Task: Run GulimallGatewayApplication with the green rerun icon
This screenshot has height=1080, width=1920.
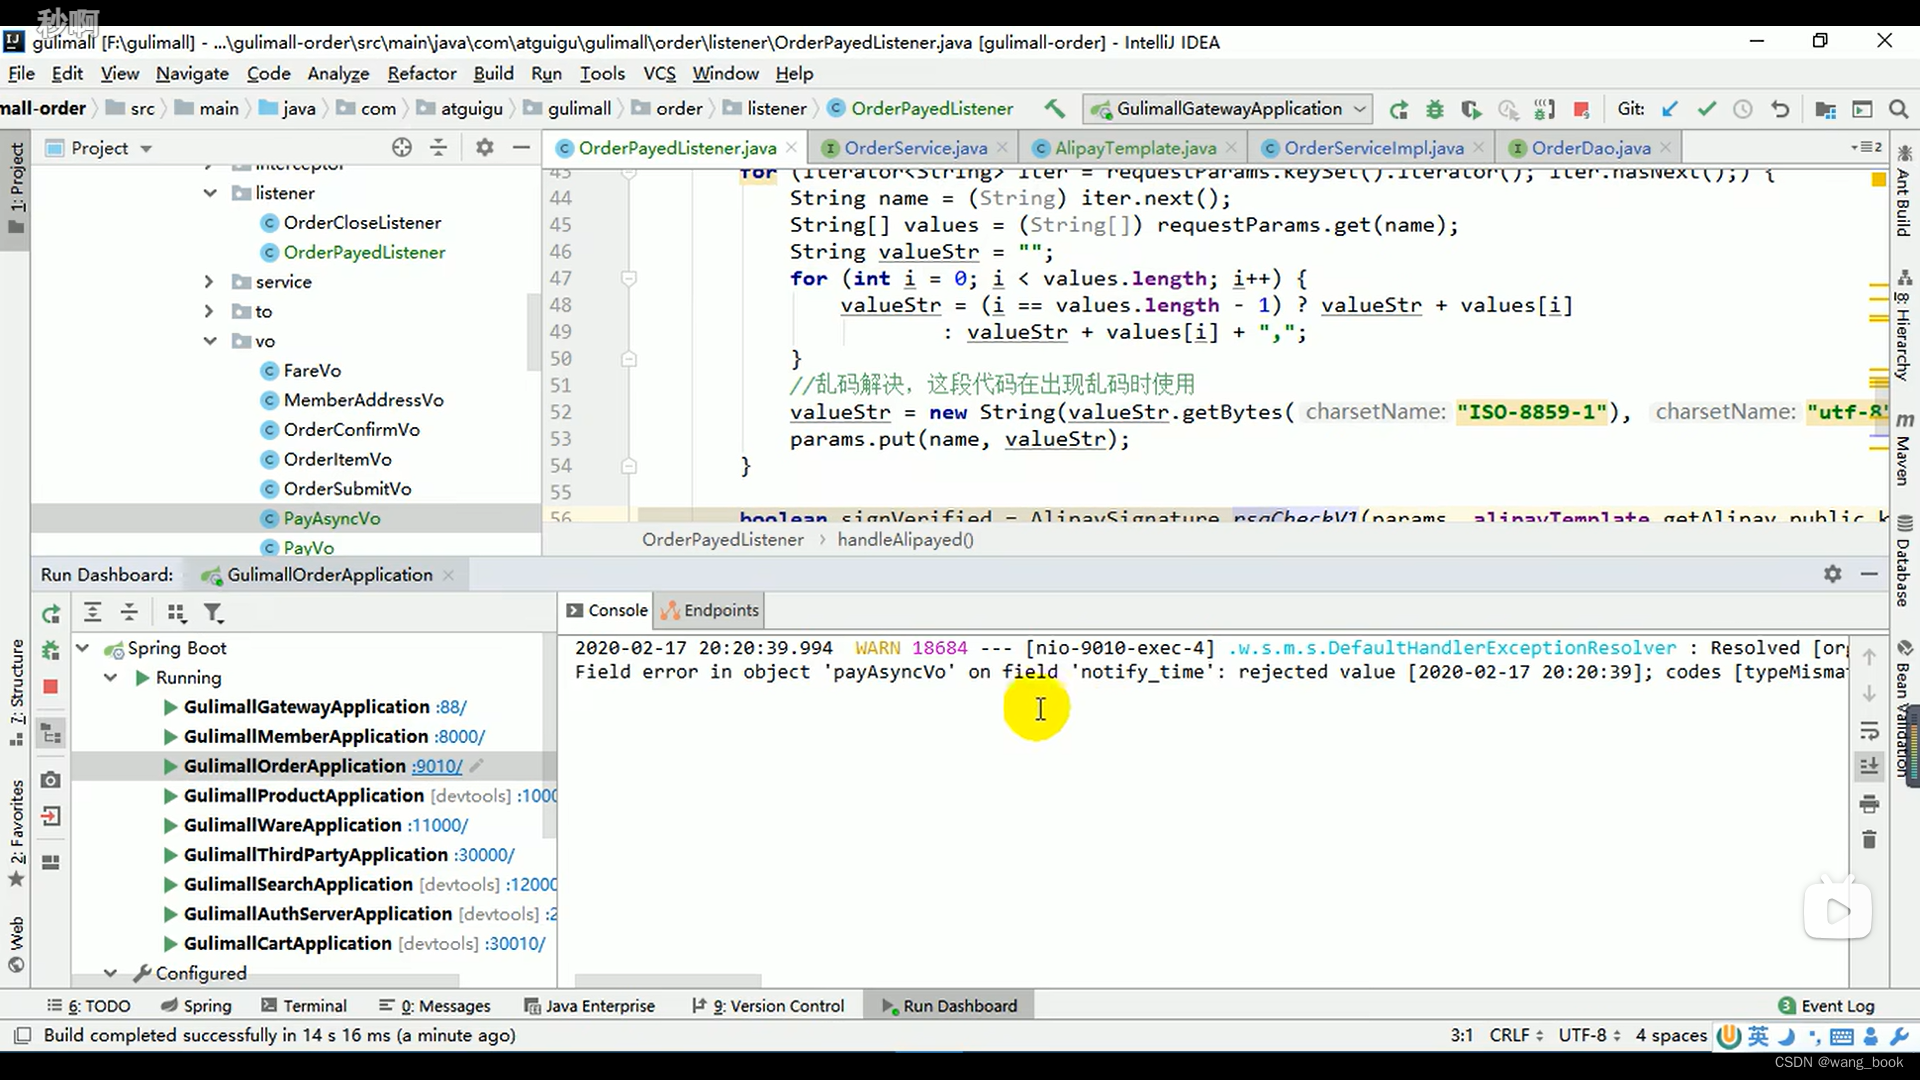Action: 1399,109
